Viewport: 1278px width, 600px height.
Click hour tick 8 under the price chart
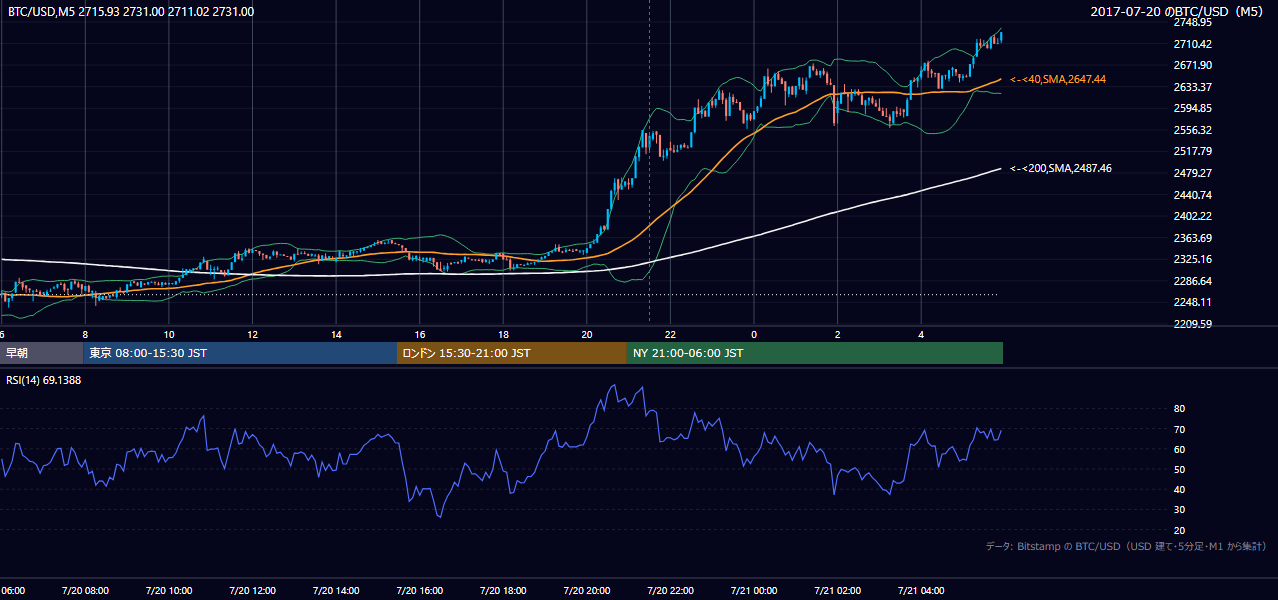pos(85,335)
